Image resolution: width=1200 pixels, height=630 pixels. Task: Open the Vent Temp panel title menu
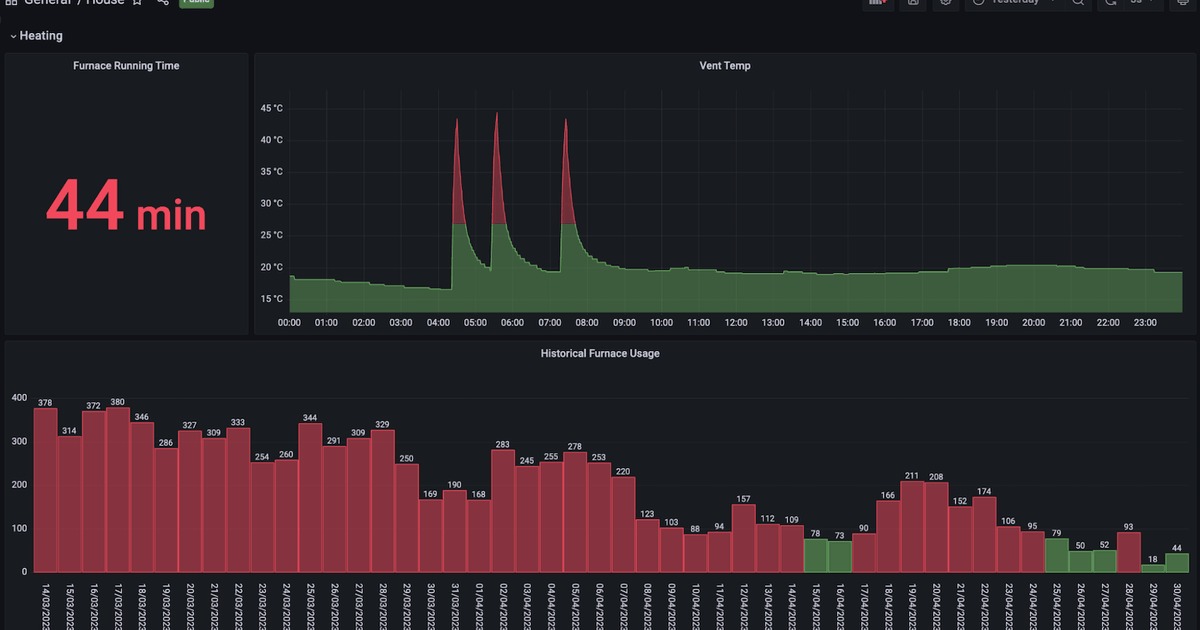[725, 66]
